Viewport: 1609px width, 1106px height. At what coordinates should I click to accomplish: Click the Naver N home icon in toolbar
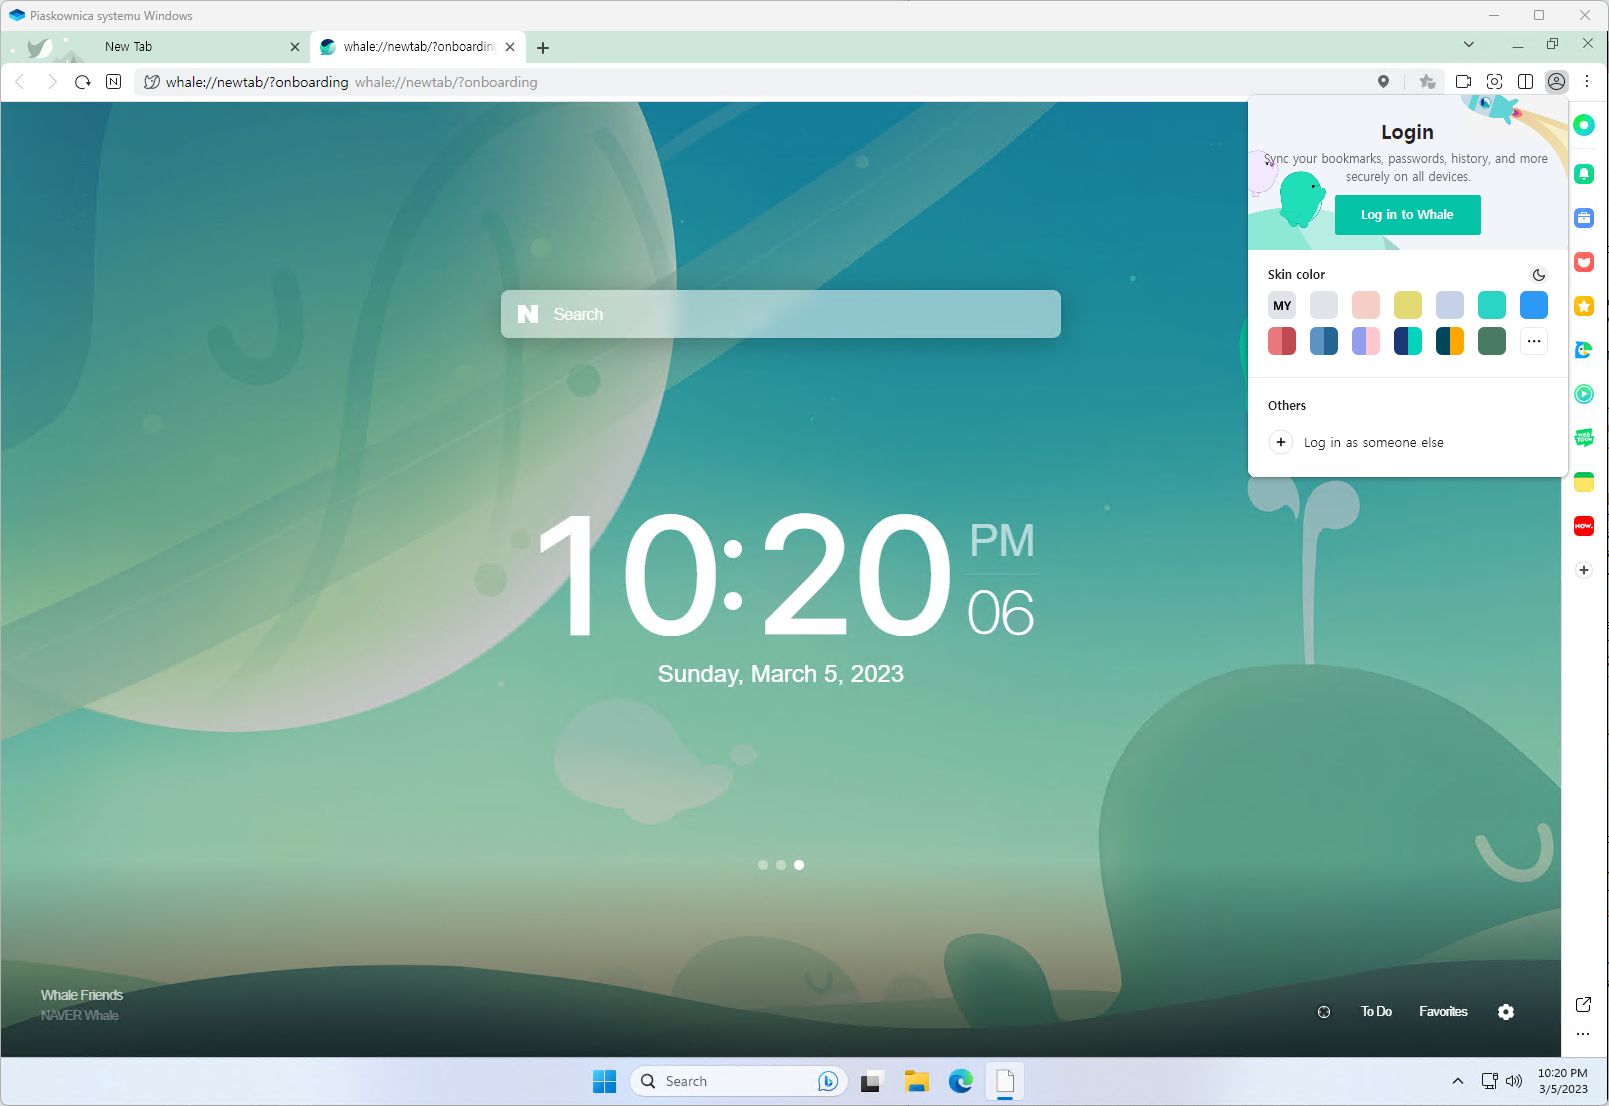pyautogui.click(x=114, y=82)
